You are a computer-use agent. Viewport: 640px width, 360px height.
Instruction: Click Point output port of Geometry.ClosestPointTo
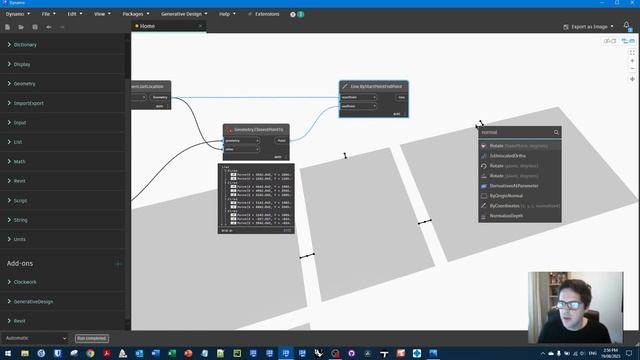[x=281, y=140]
